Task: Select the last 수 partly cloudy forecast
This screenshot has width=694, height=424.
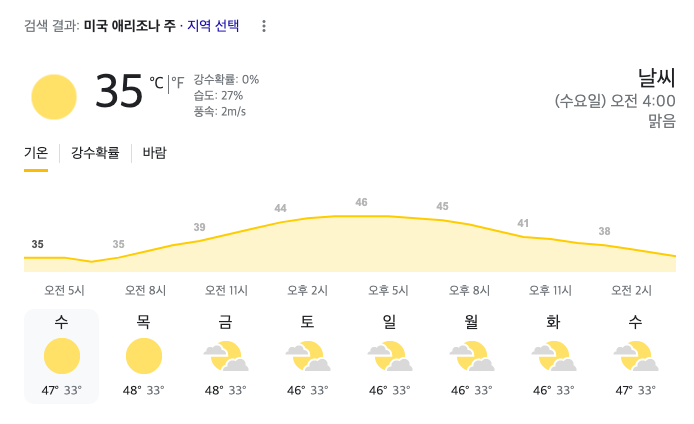Action: 635,357
